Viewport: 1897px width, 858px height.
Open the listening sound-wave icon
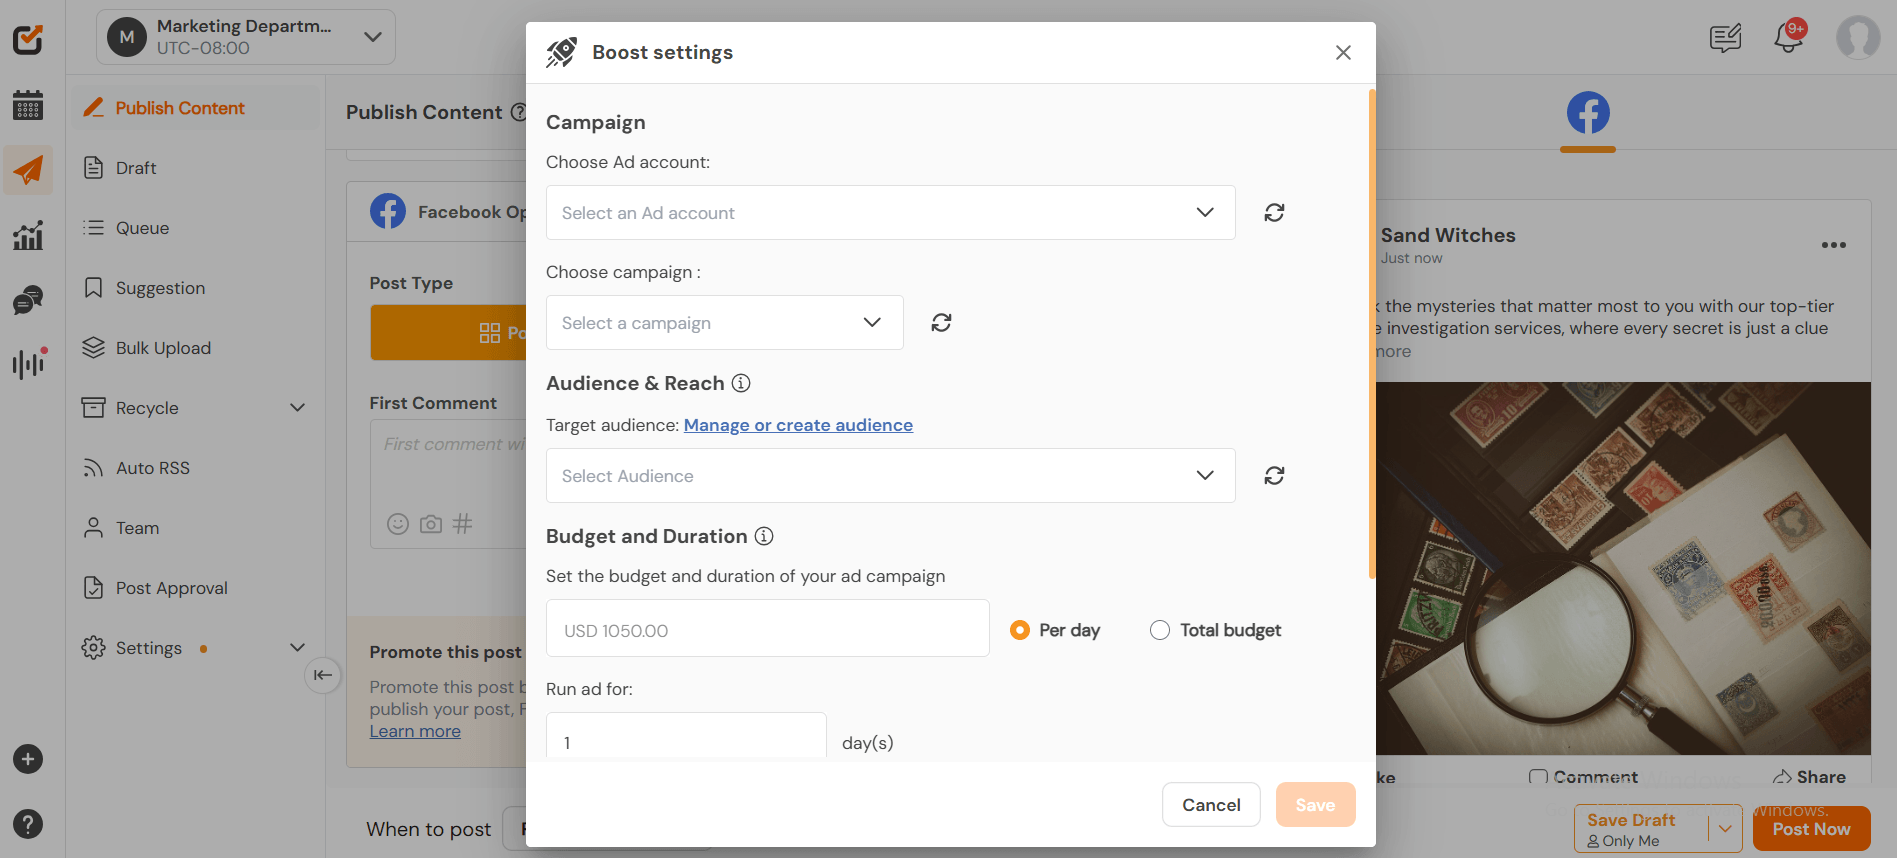tap(28, 363)
